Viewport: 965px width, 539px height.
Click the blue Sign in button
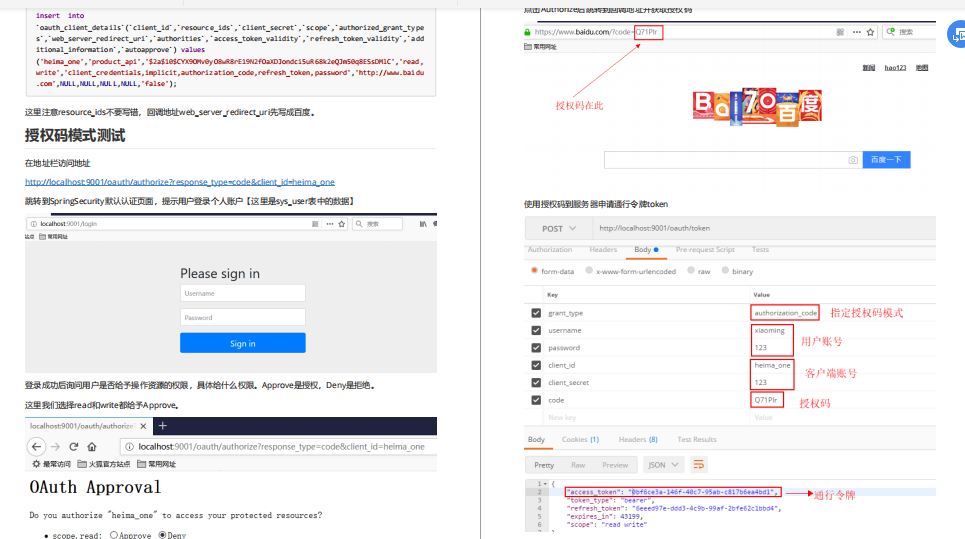coord(242,343)
